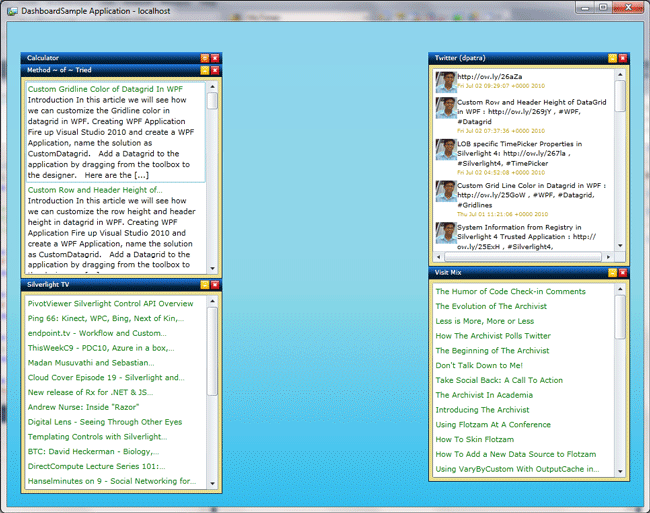
Task: Open Using Flotzam At A Conference
Action: click(493, 425)
